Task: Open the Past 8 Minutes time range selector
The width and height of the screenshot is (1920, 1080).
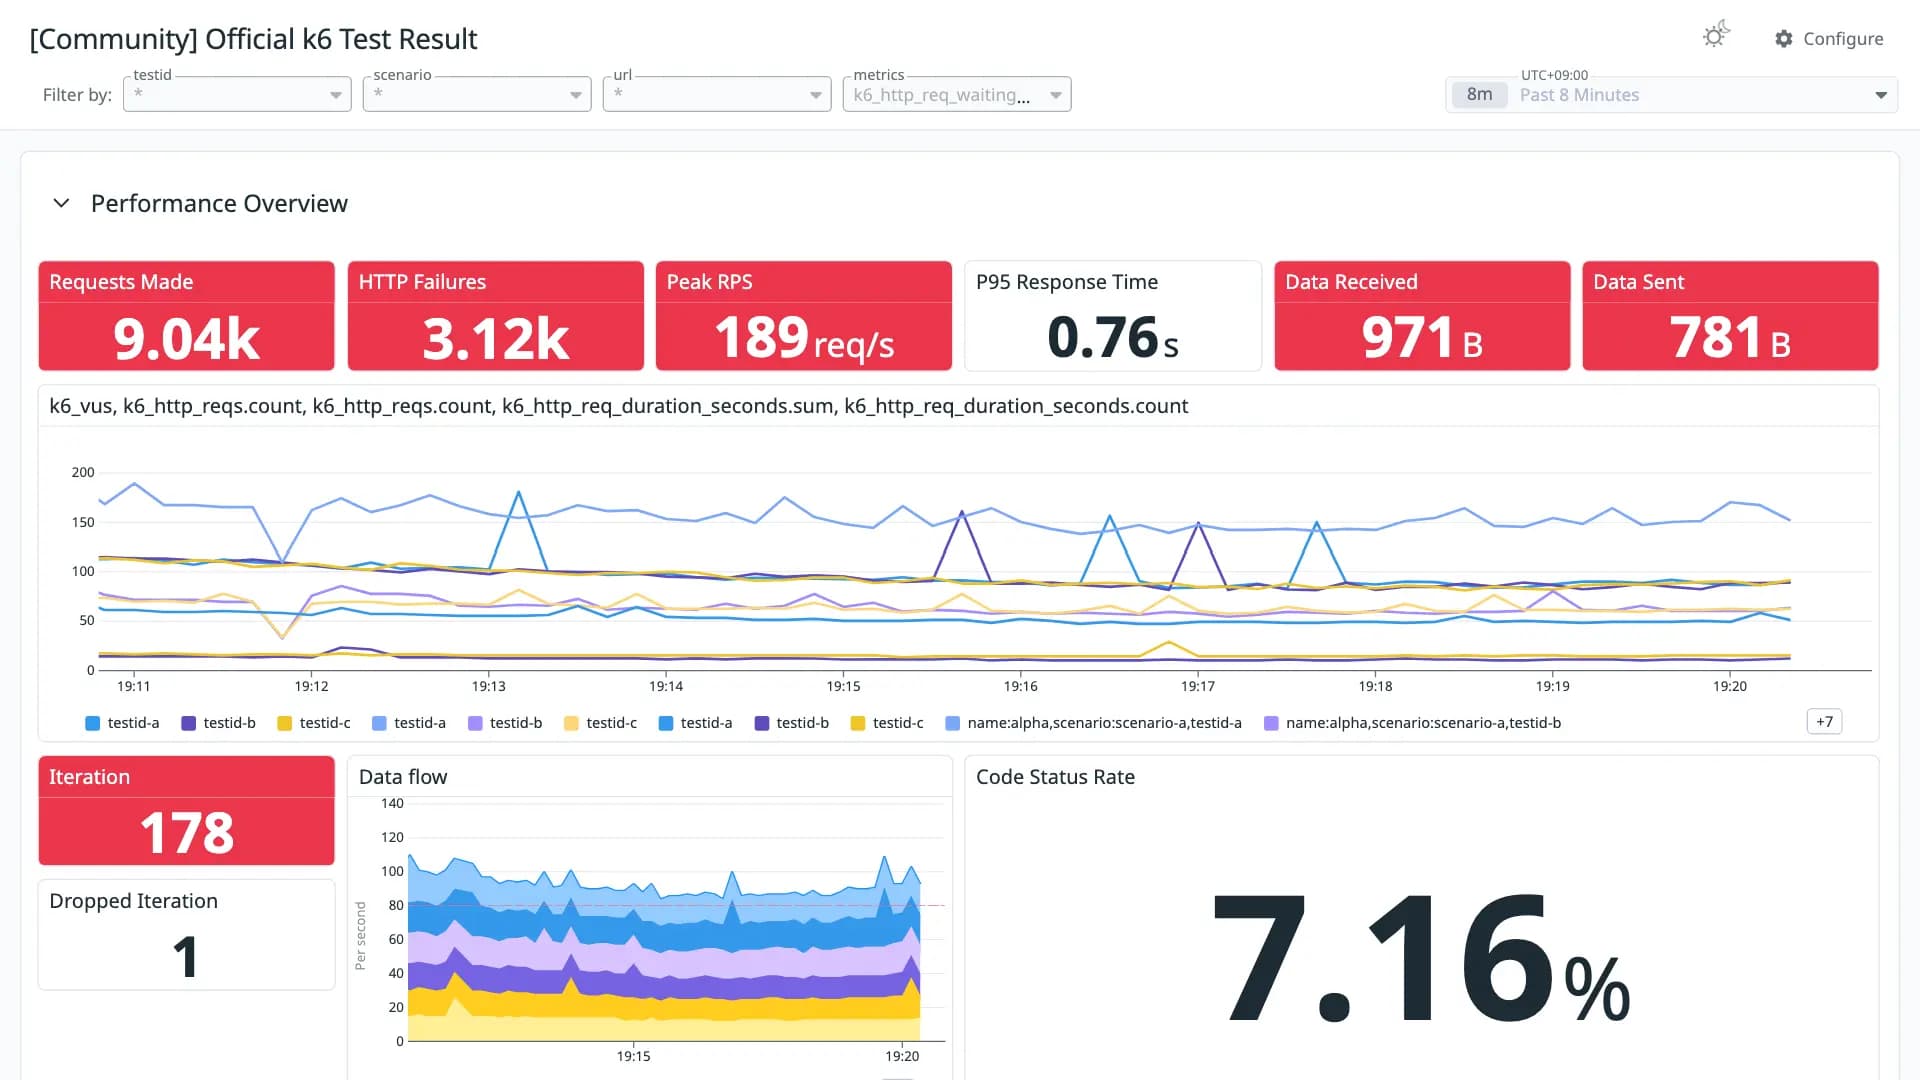Action: pos(1672,95)
